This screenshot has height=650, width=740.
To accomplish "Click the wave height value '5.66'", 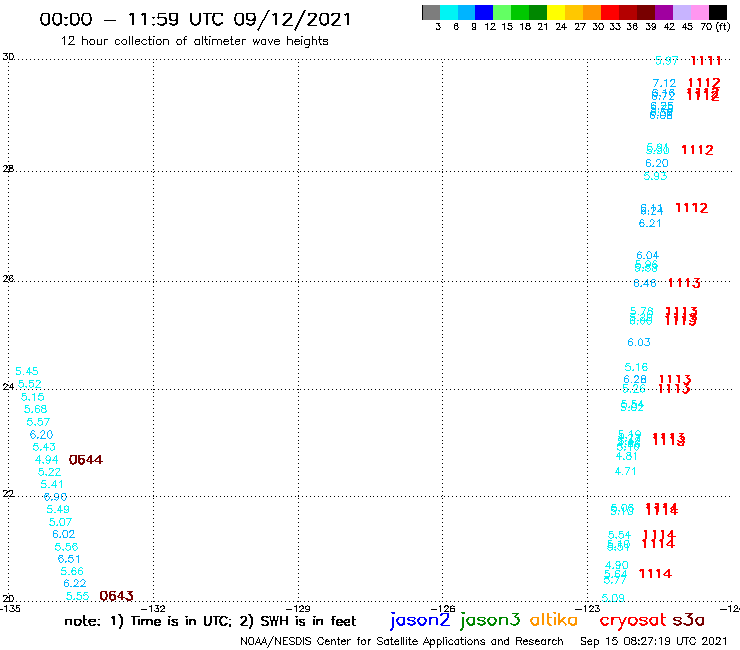I will click(x=72, y=571).
